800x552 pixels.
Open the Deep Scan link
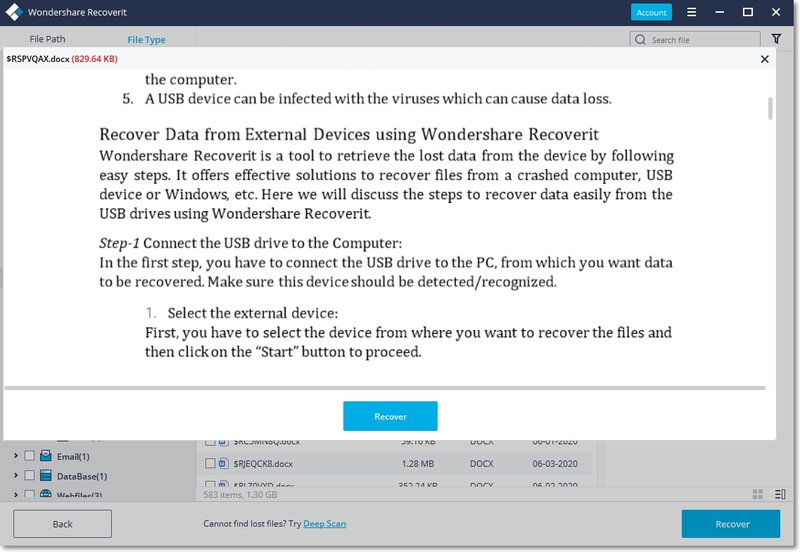pyautogui.click(x=324, y=523)
